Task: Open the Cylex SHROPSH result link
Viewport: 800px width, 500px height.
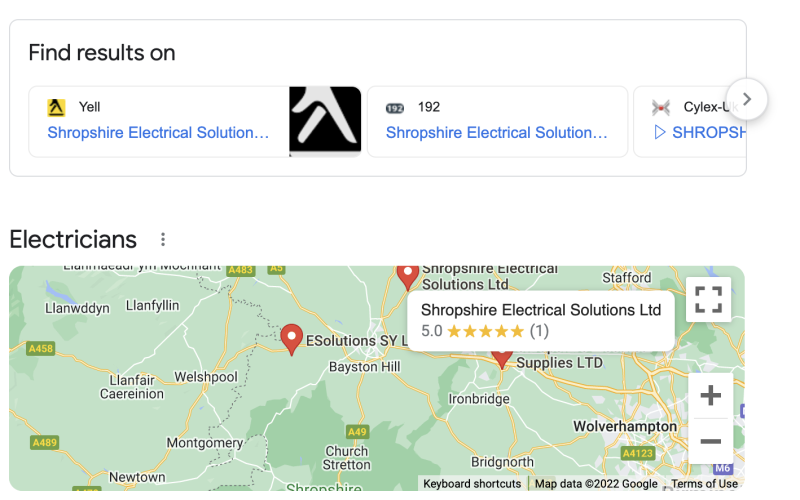Action: (699, 133)
